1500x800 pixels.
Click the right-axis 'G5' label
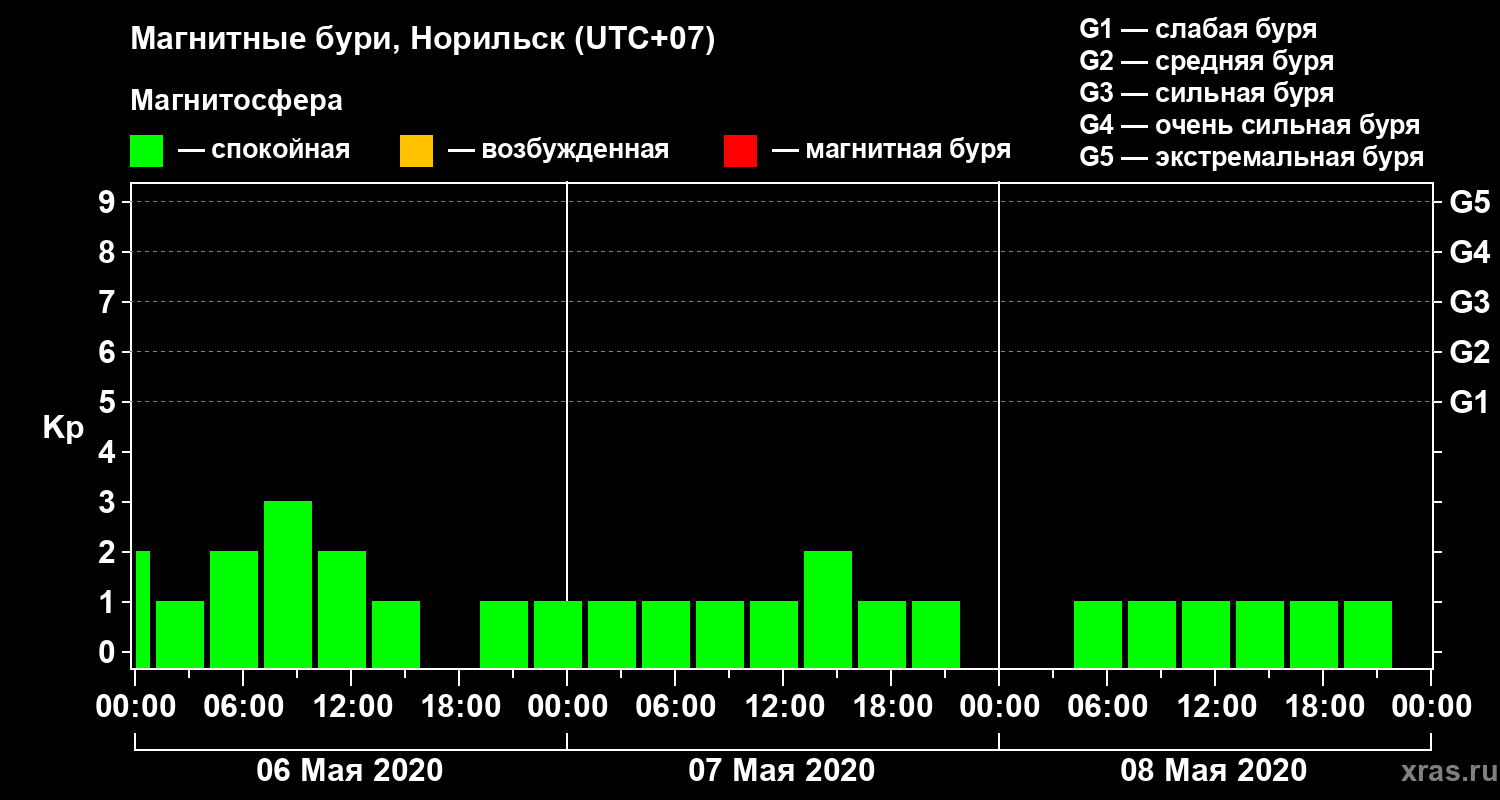point(1469,203)
